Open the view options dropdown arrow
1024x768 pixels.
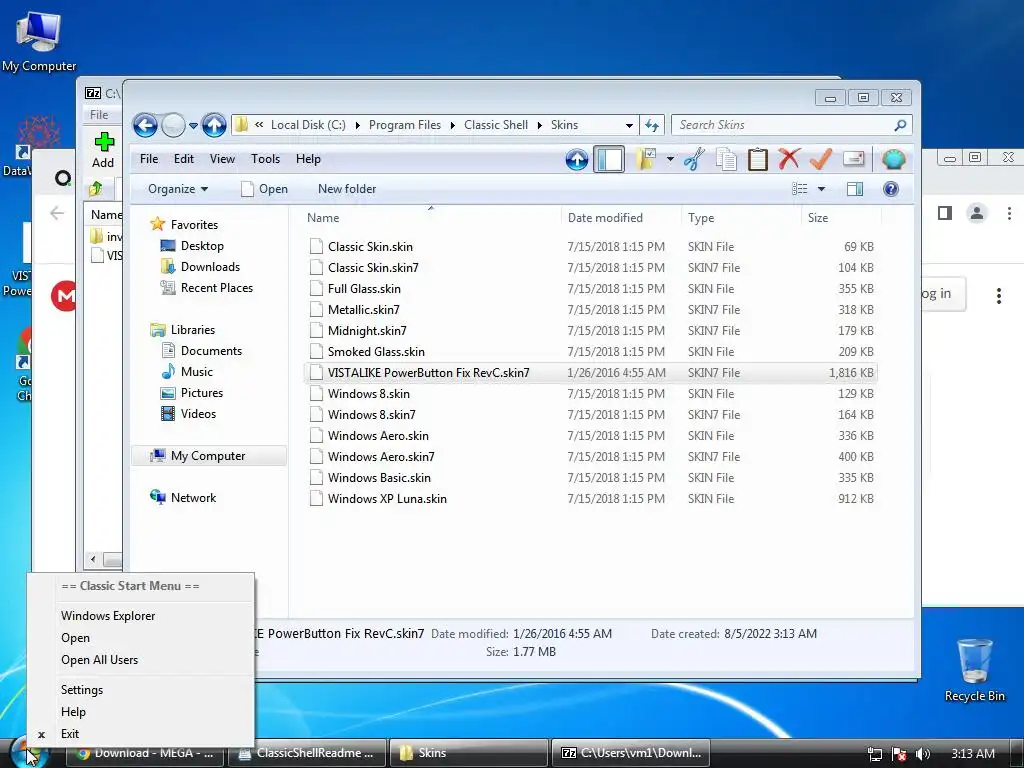[821, 189]
